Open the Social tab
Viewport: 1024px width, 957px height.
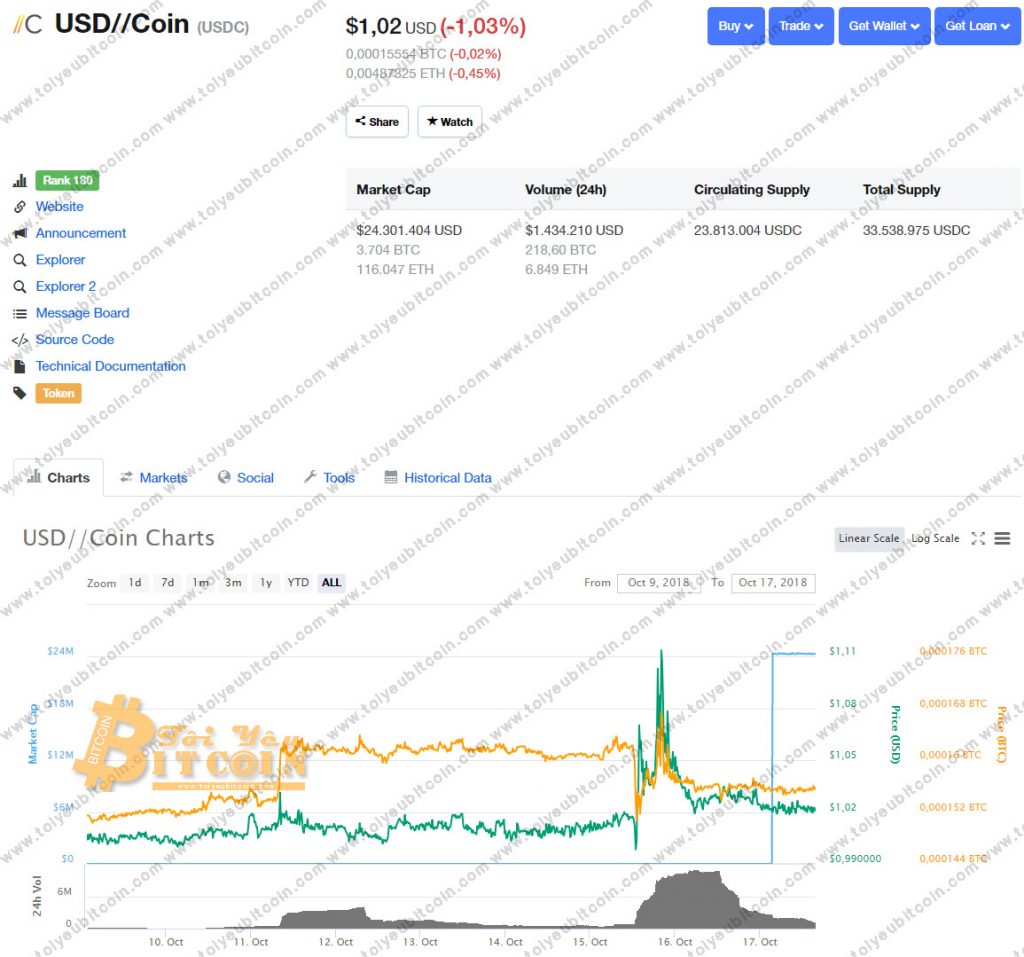pyautogui.click(x=246, y=478)
